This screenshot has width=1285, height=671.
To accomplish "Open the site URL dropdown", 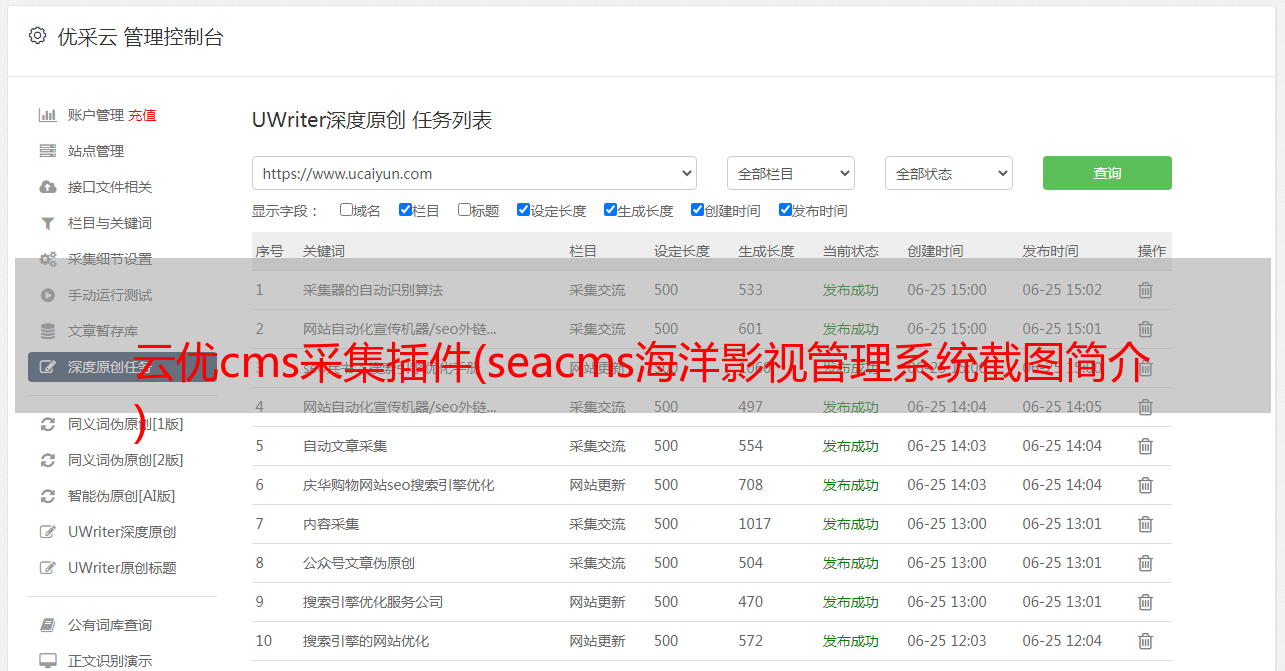I will pos(474,173).
